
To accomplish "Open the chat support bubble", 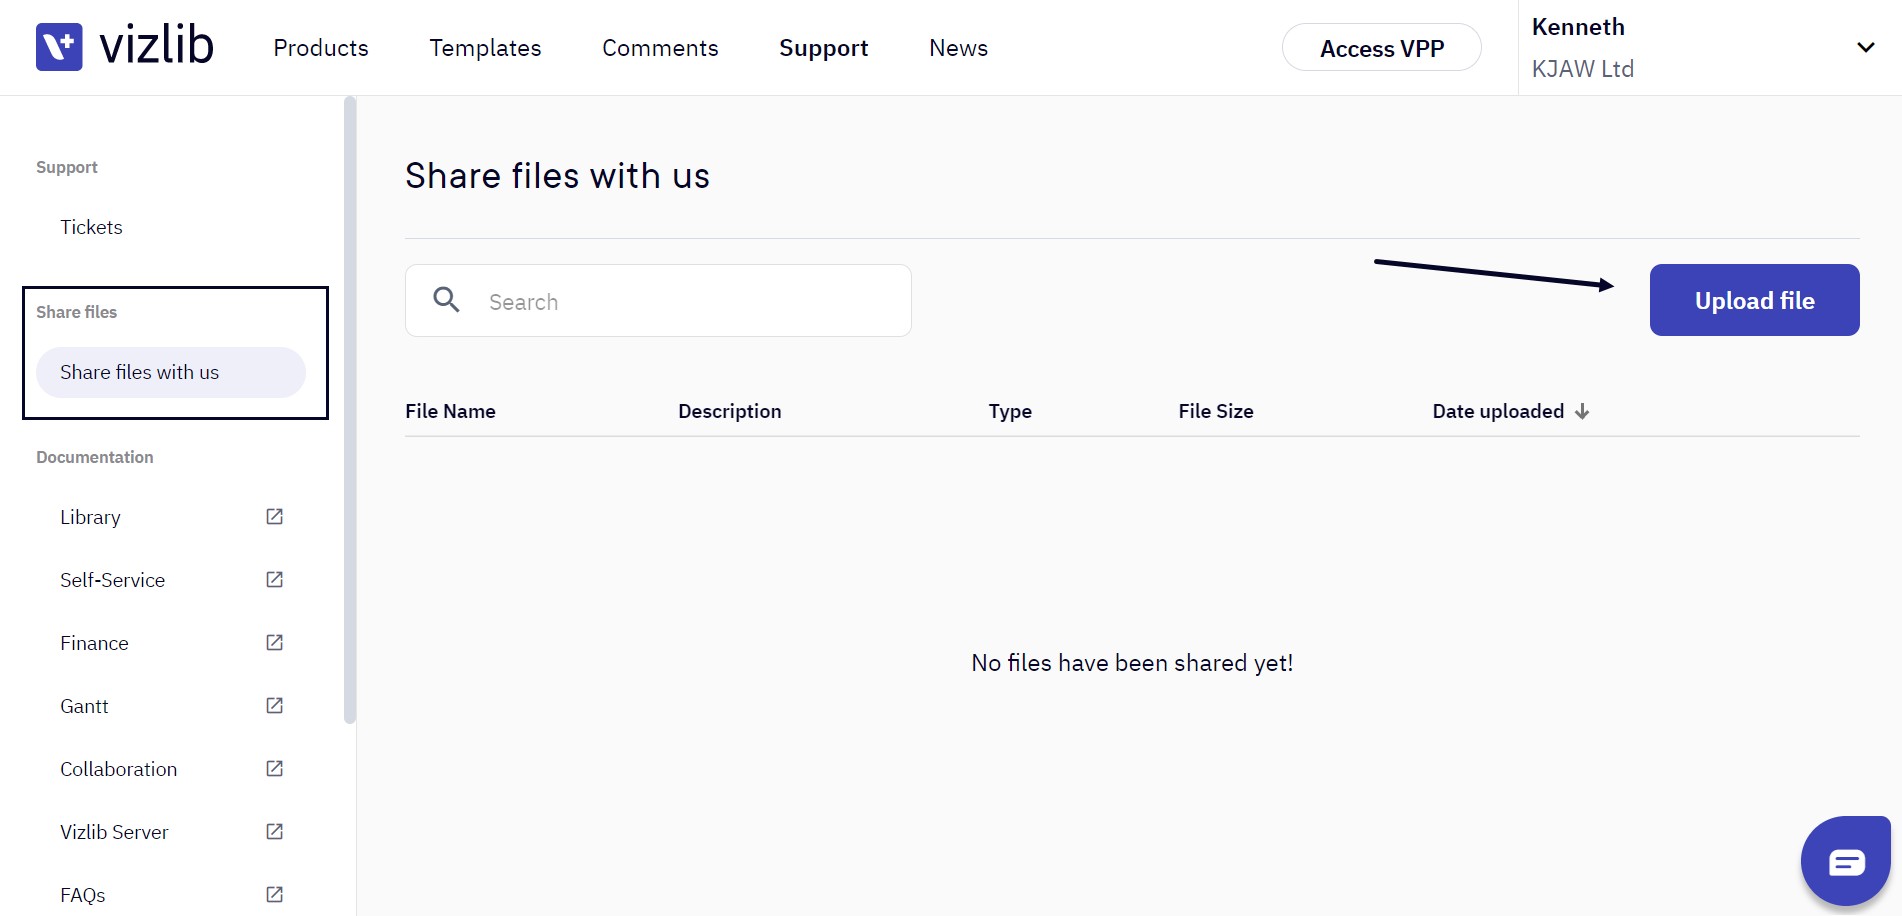I will (x=1845, y=861).
